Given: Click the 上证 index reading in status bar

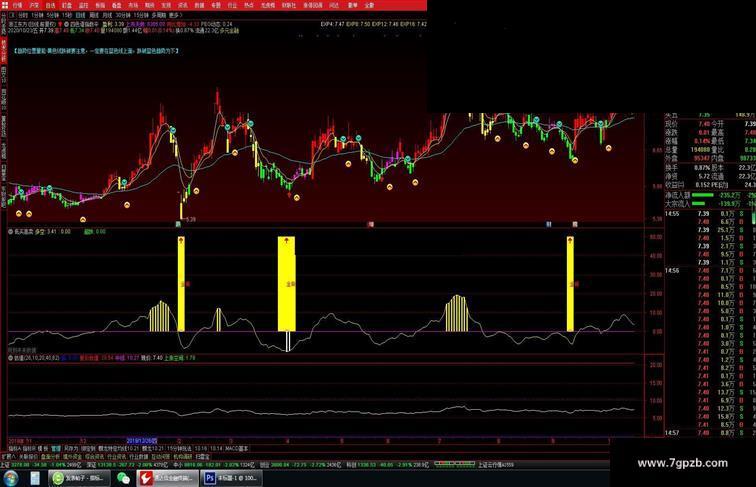Looking at the screenshot, I should tap(41, 465).
